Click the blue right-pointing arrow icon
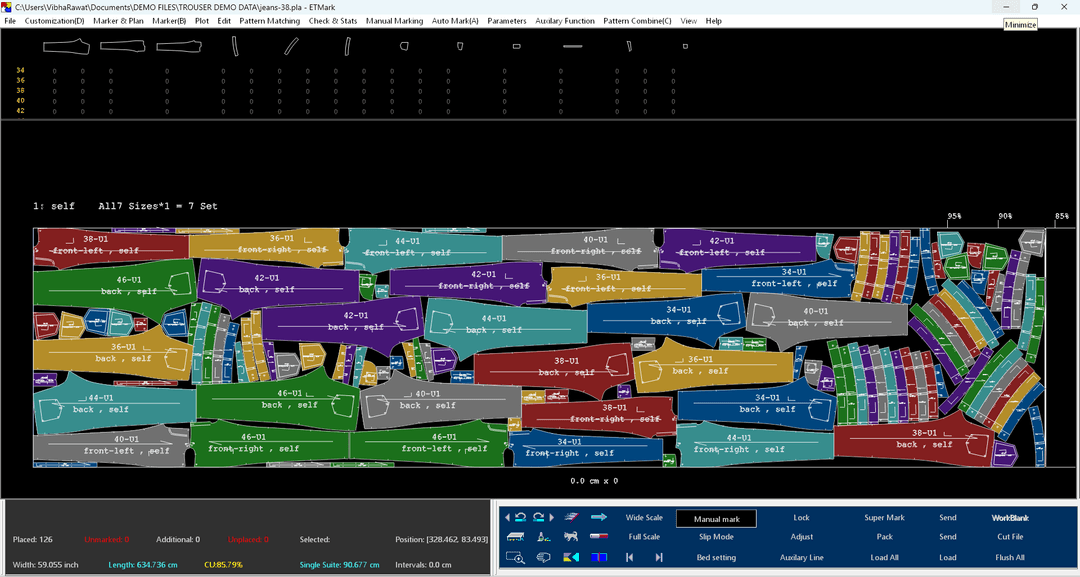Viewport: 1080px width, 577px height. click(599, 518)
